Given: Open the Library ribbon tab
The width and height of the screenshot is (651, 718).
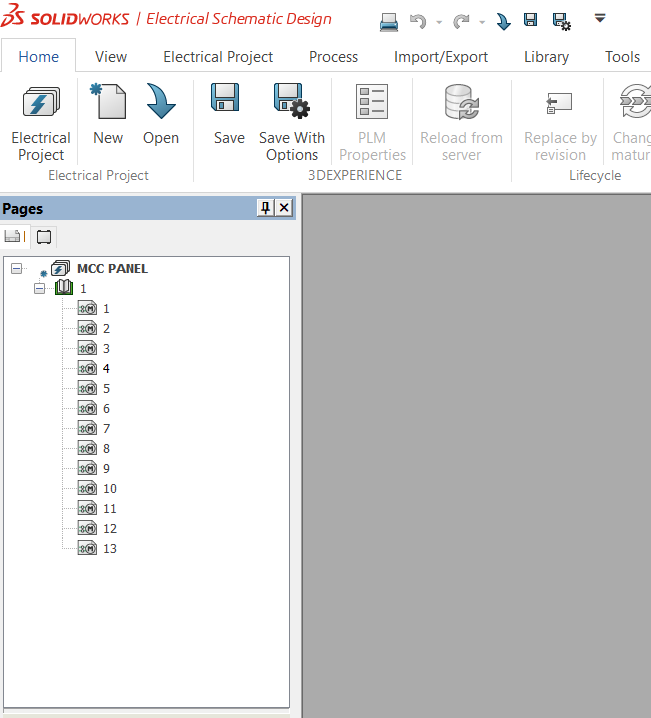Looking at the screenshot, I should [x=546, y=57].
